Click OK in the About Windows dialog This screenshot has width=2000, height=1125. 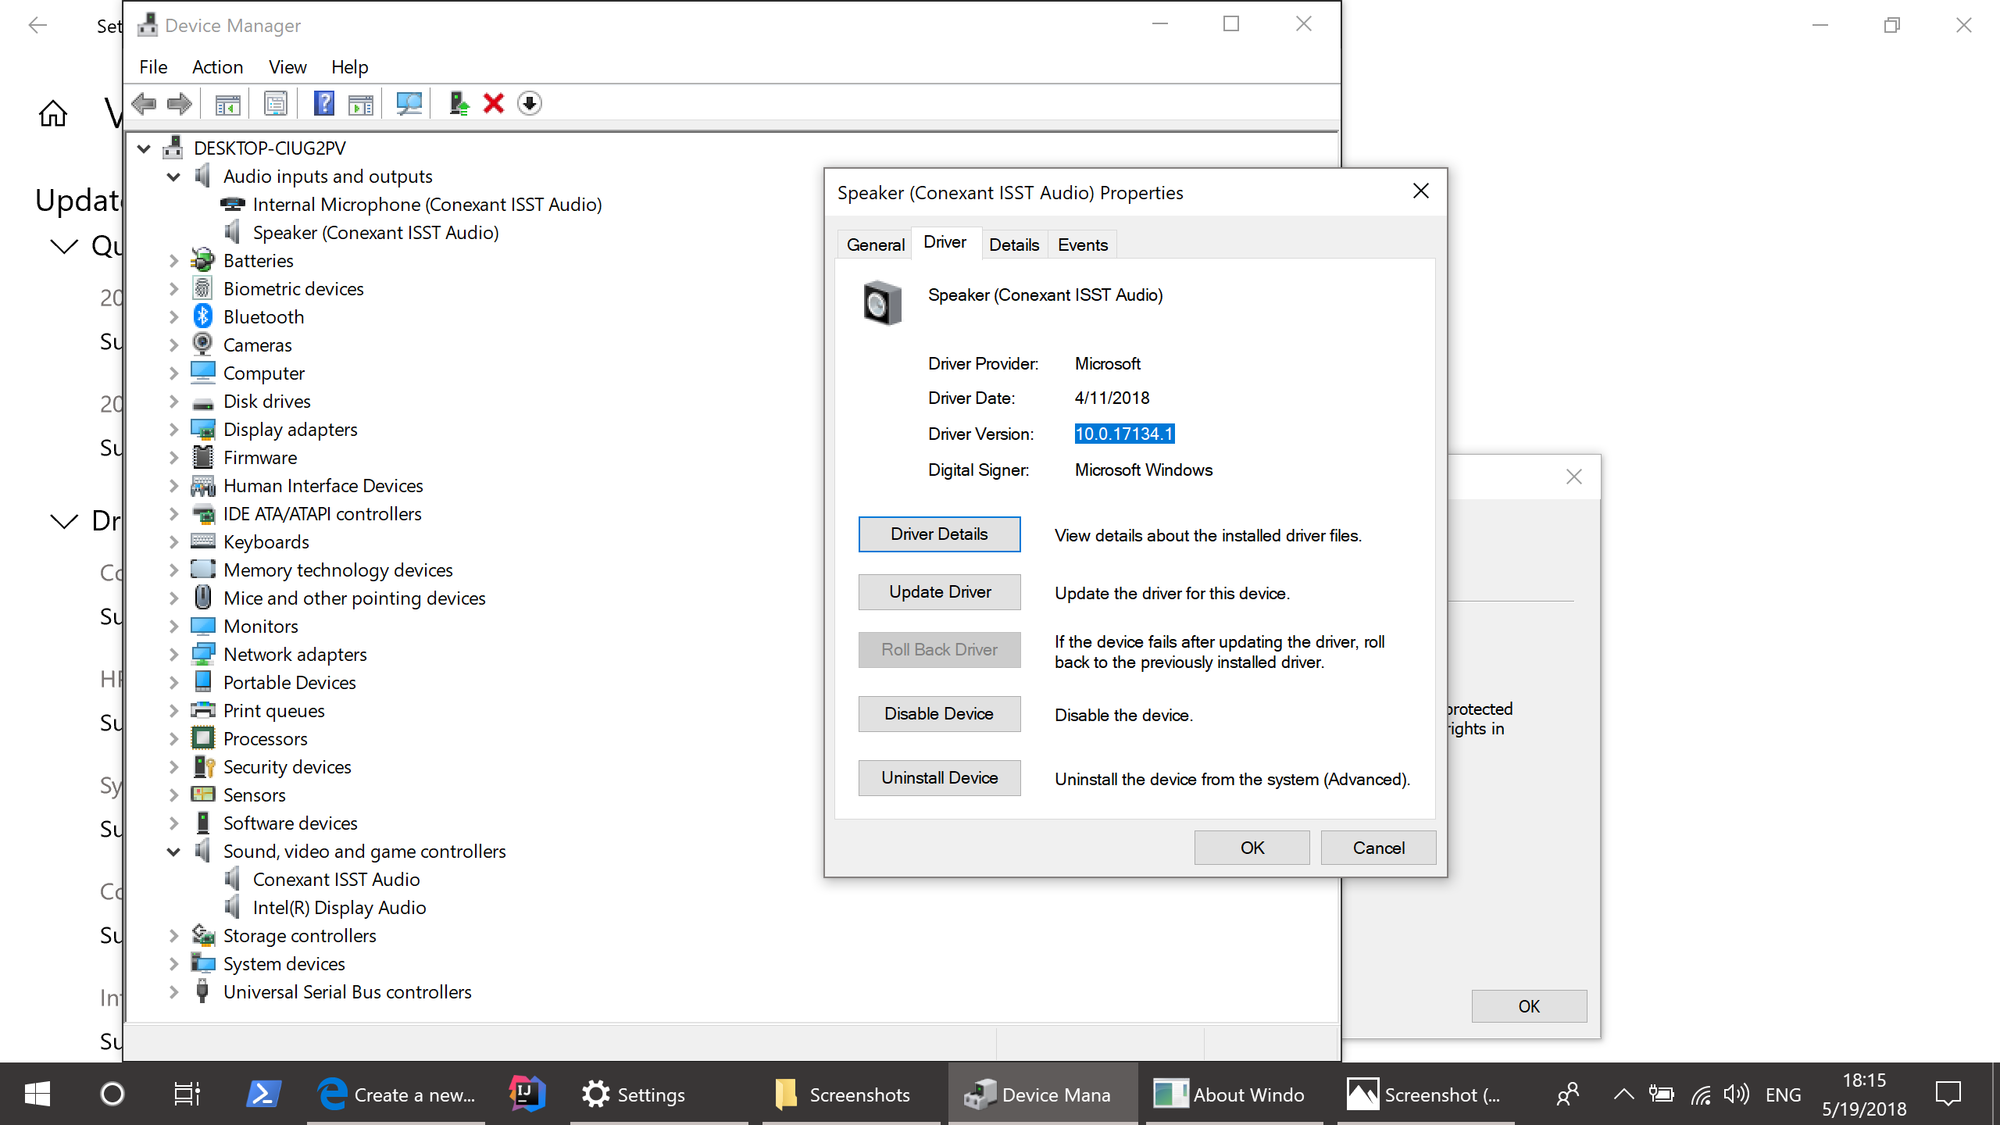coord(1529,1006)
